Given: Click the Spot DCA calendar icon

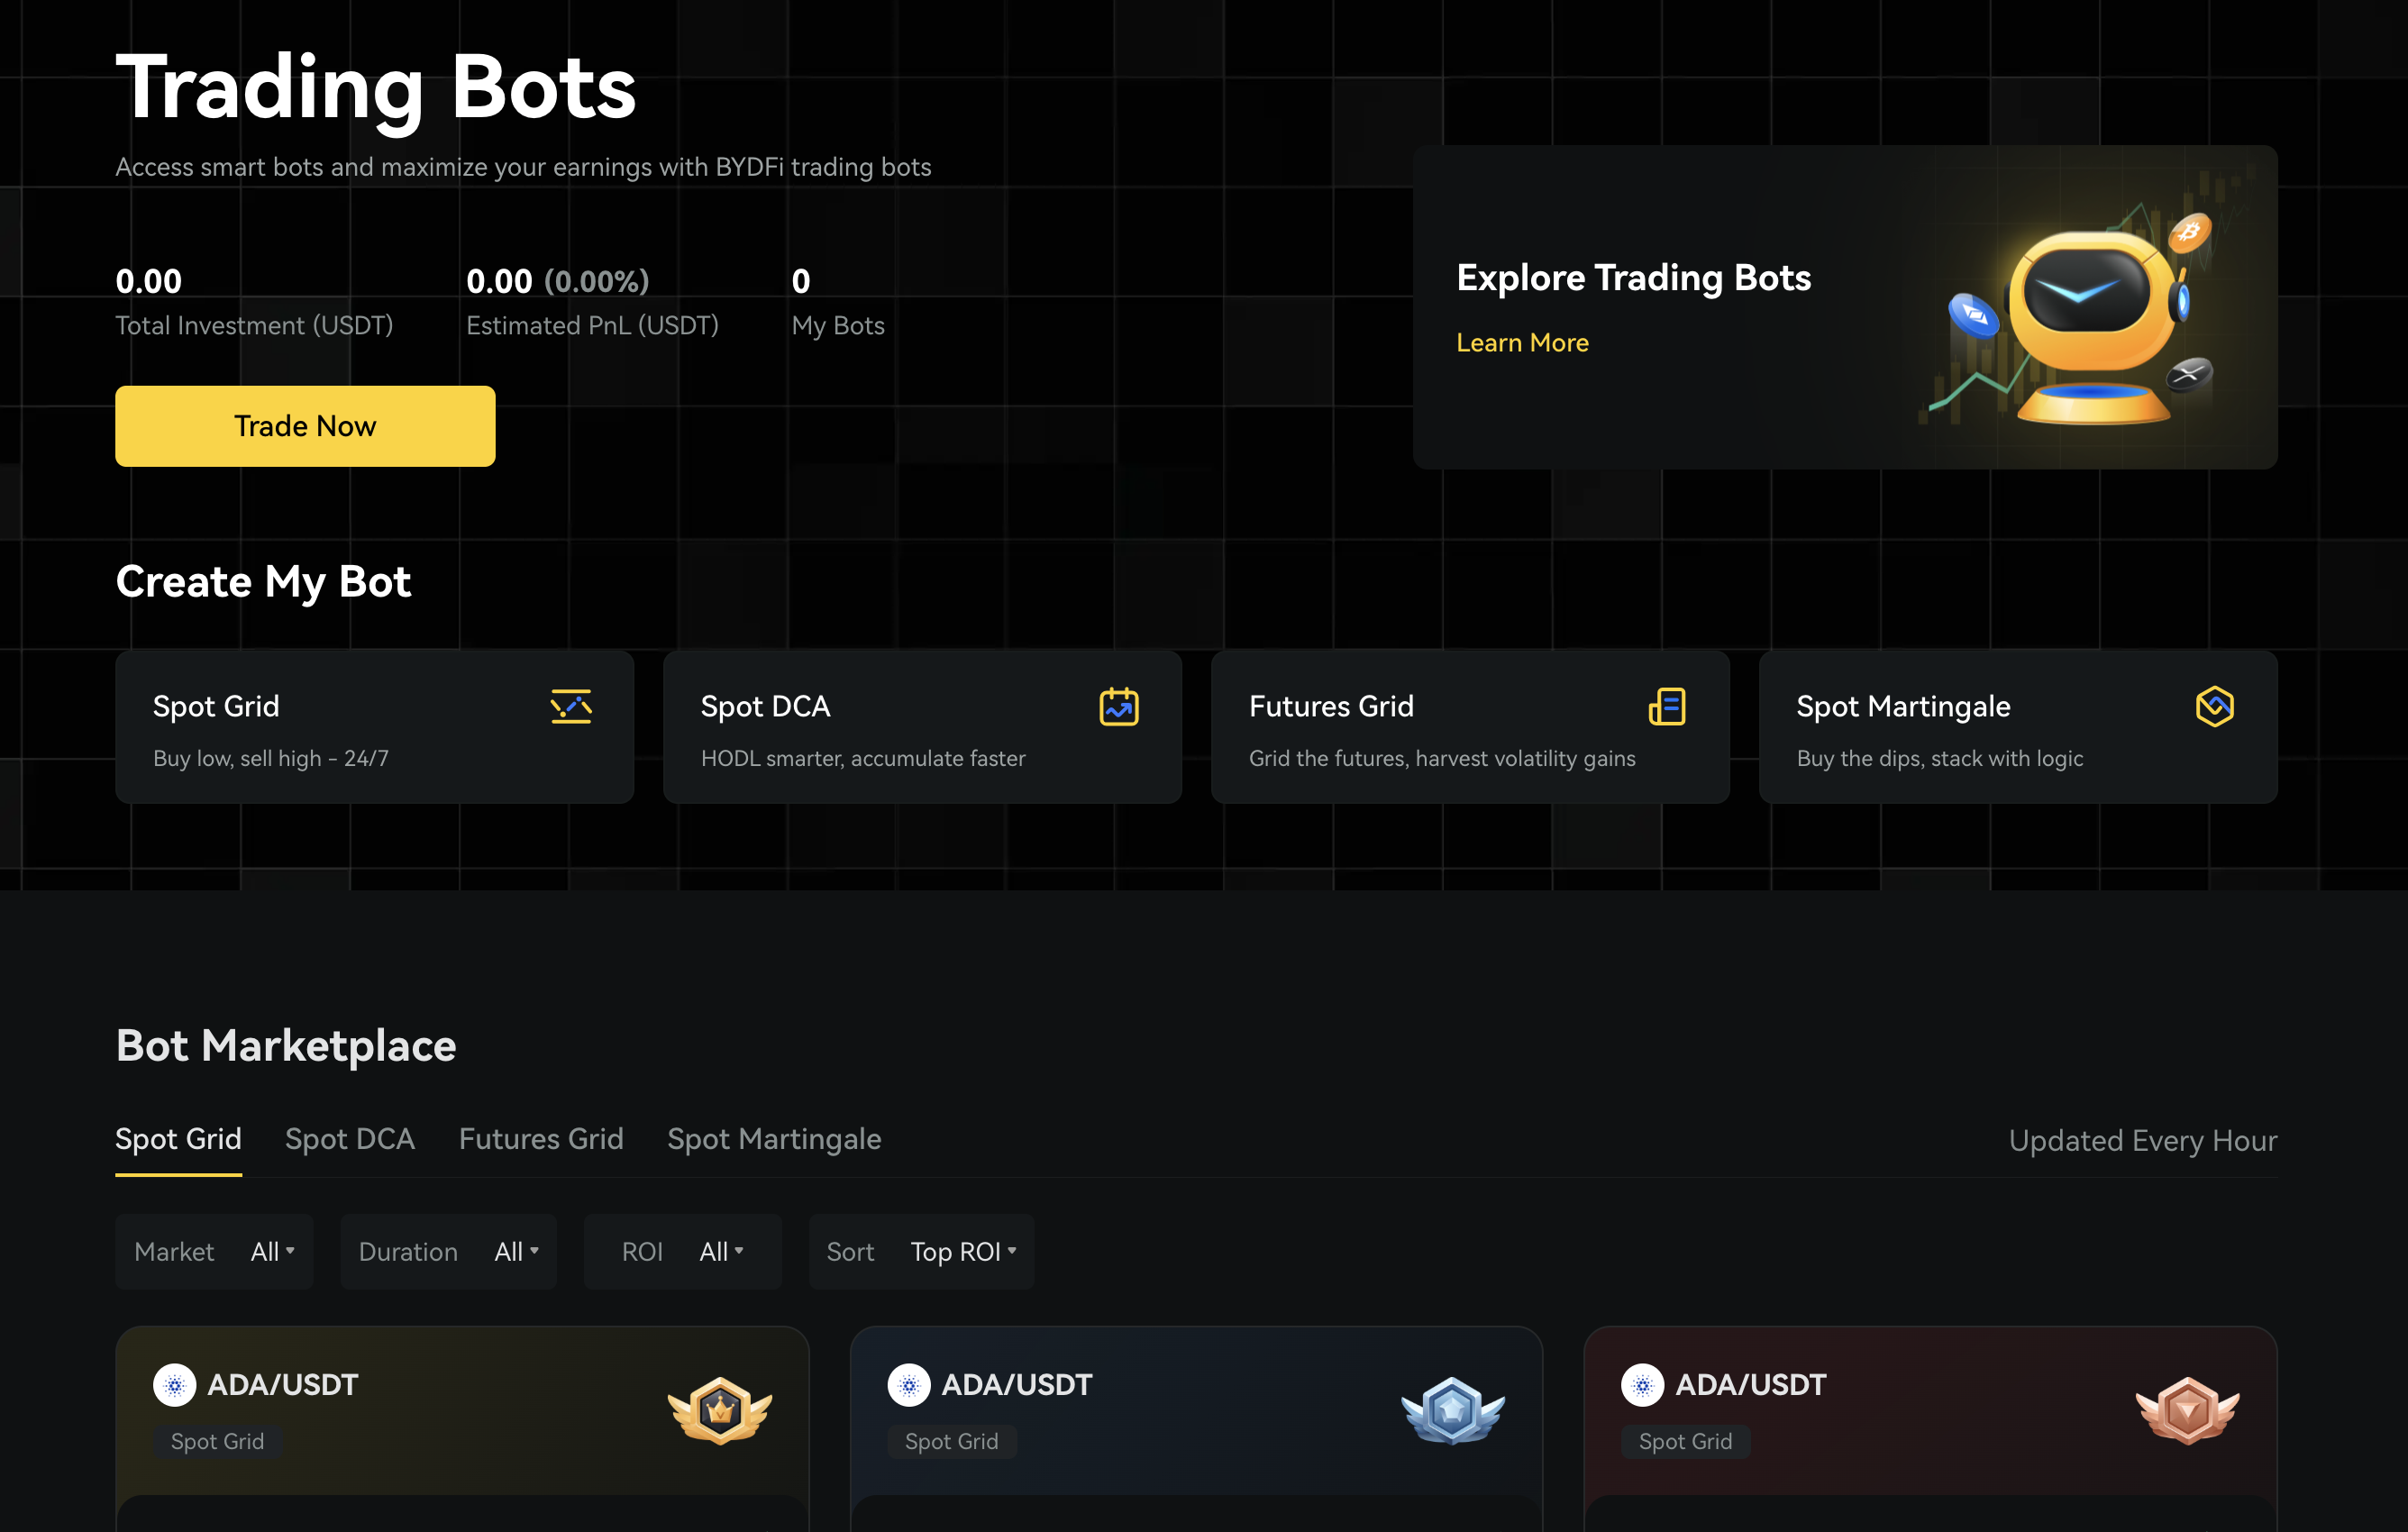Looking at the screenshot, I should click(1118, 706).
